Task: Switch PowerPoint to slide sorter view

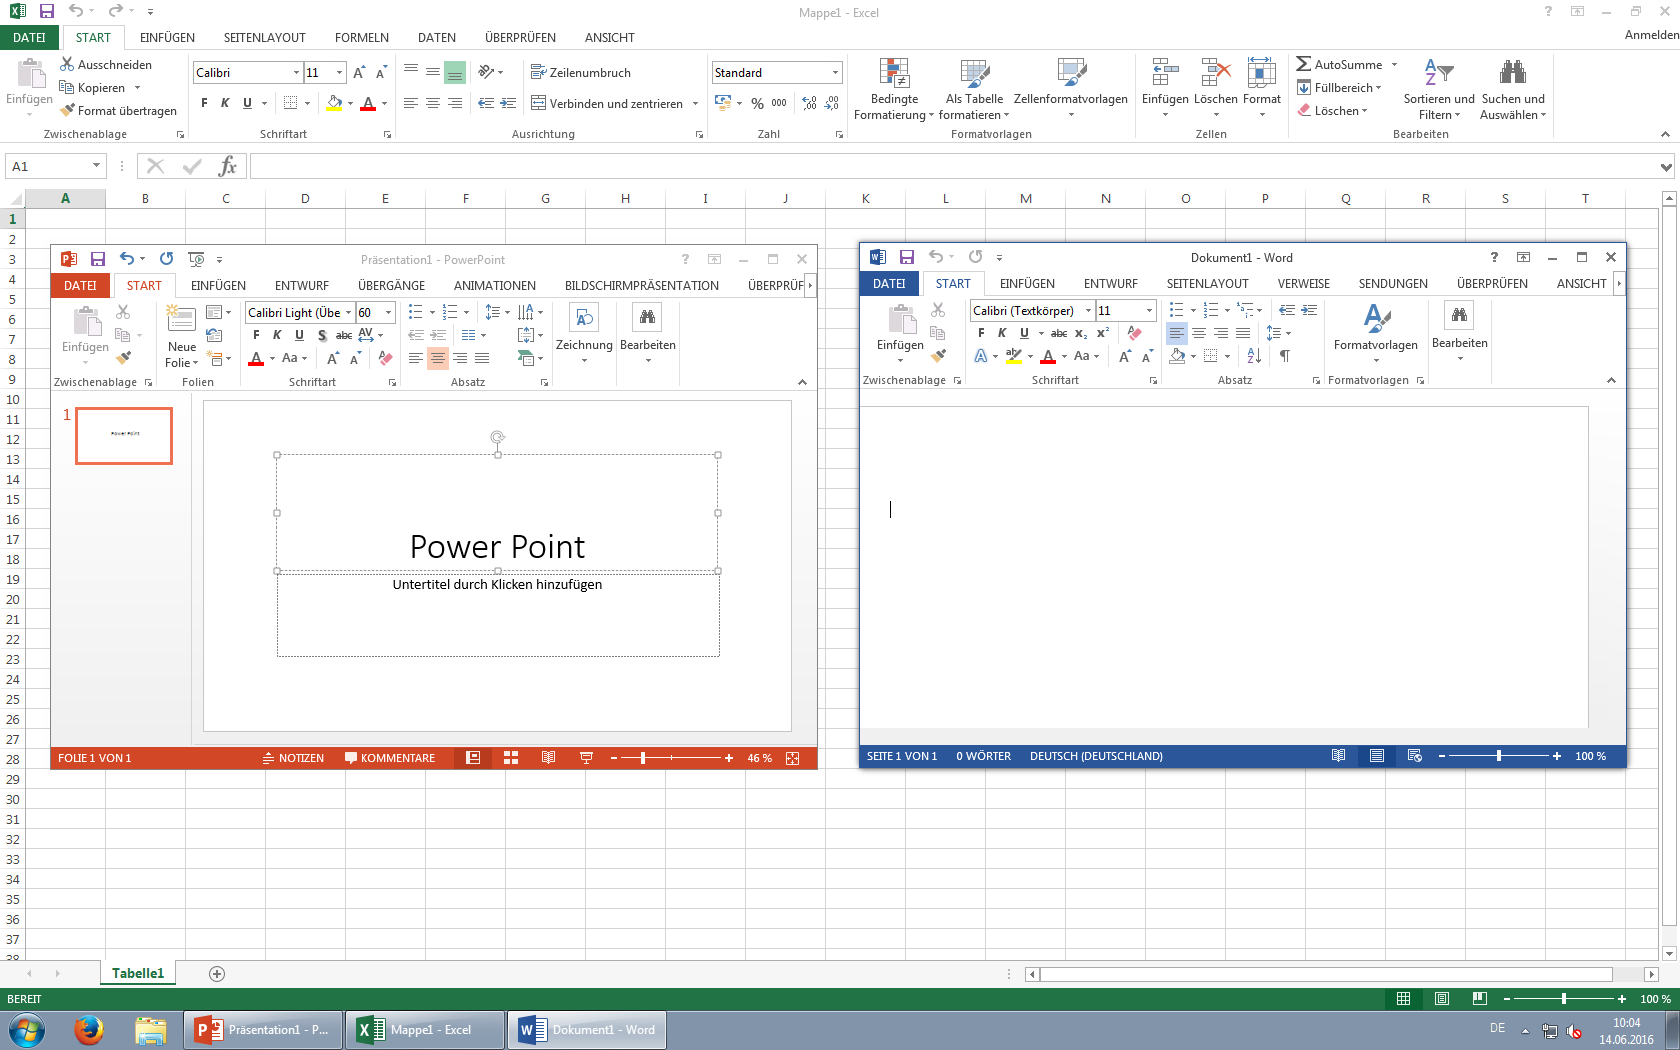Action: pyautogui.click(x=511, y=758)
